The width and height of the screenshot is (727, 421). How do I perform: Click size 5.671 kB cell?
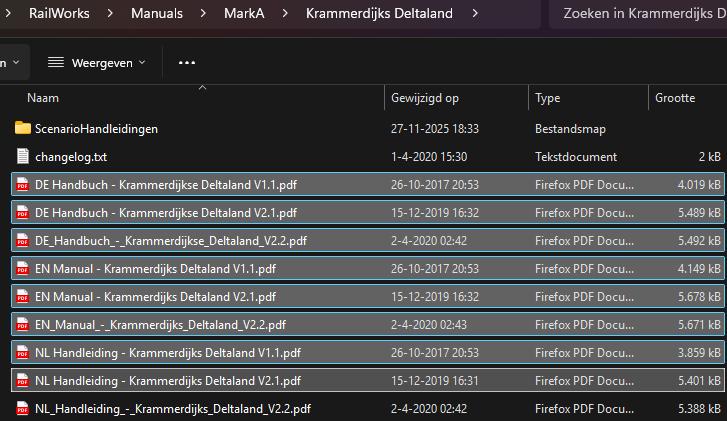(x=699, y=325)
